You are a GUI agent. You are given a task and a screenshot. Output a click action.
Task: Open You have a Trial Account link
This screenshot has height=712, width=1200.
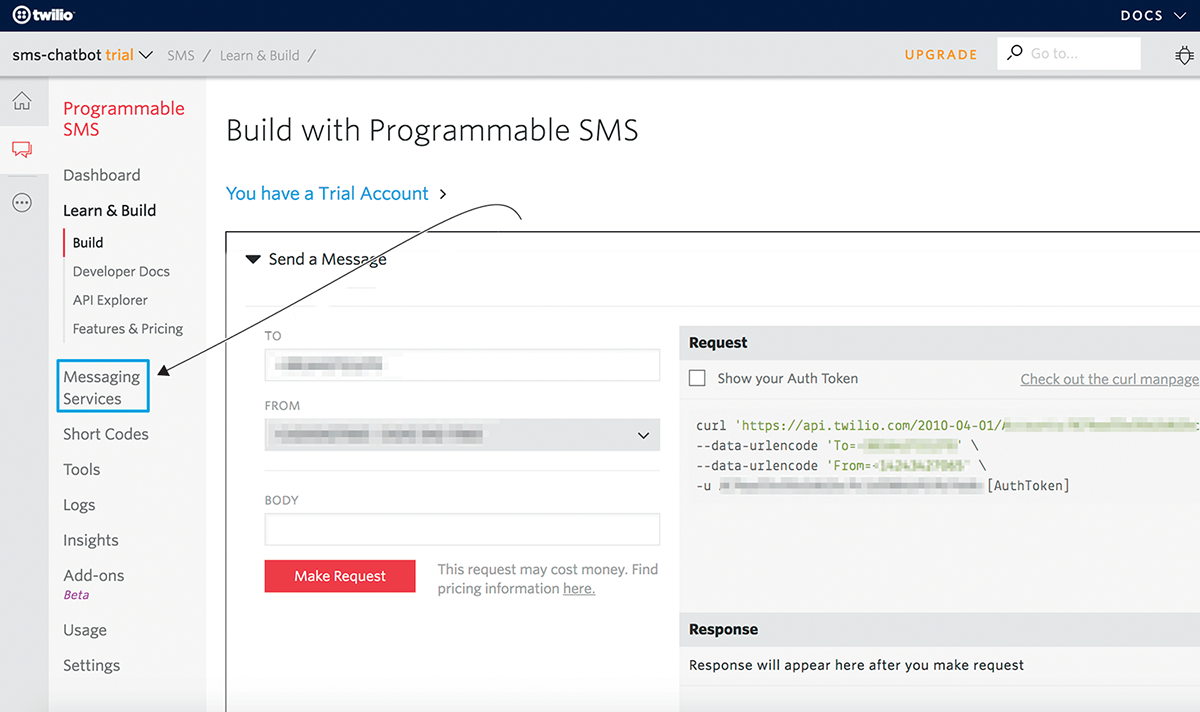(327, 194)
